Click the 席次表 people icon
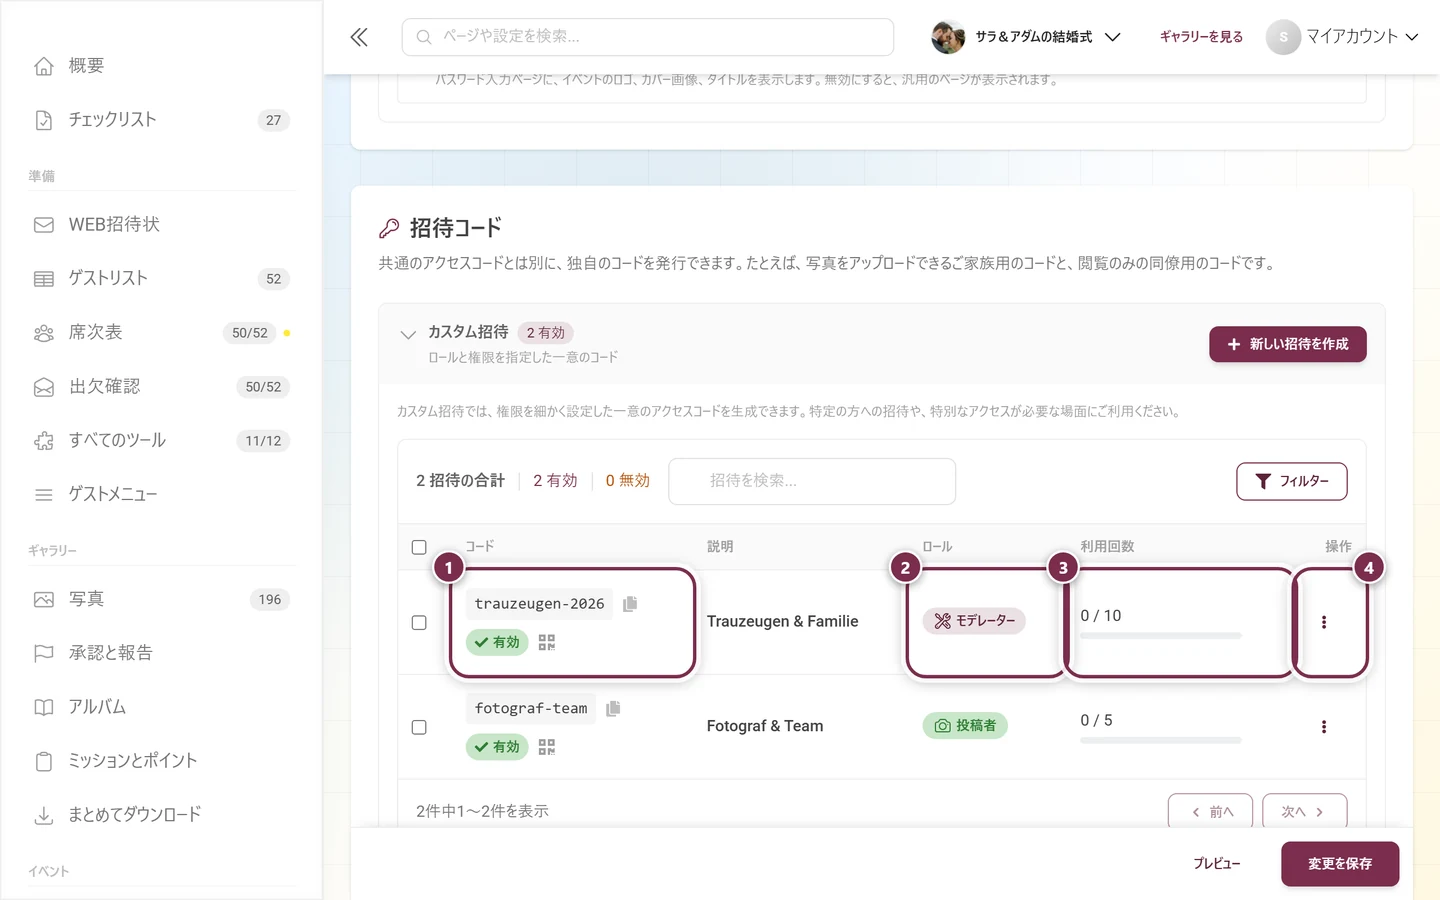This screenshot has width=1440, height=900. click(44, 333)
